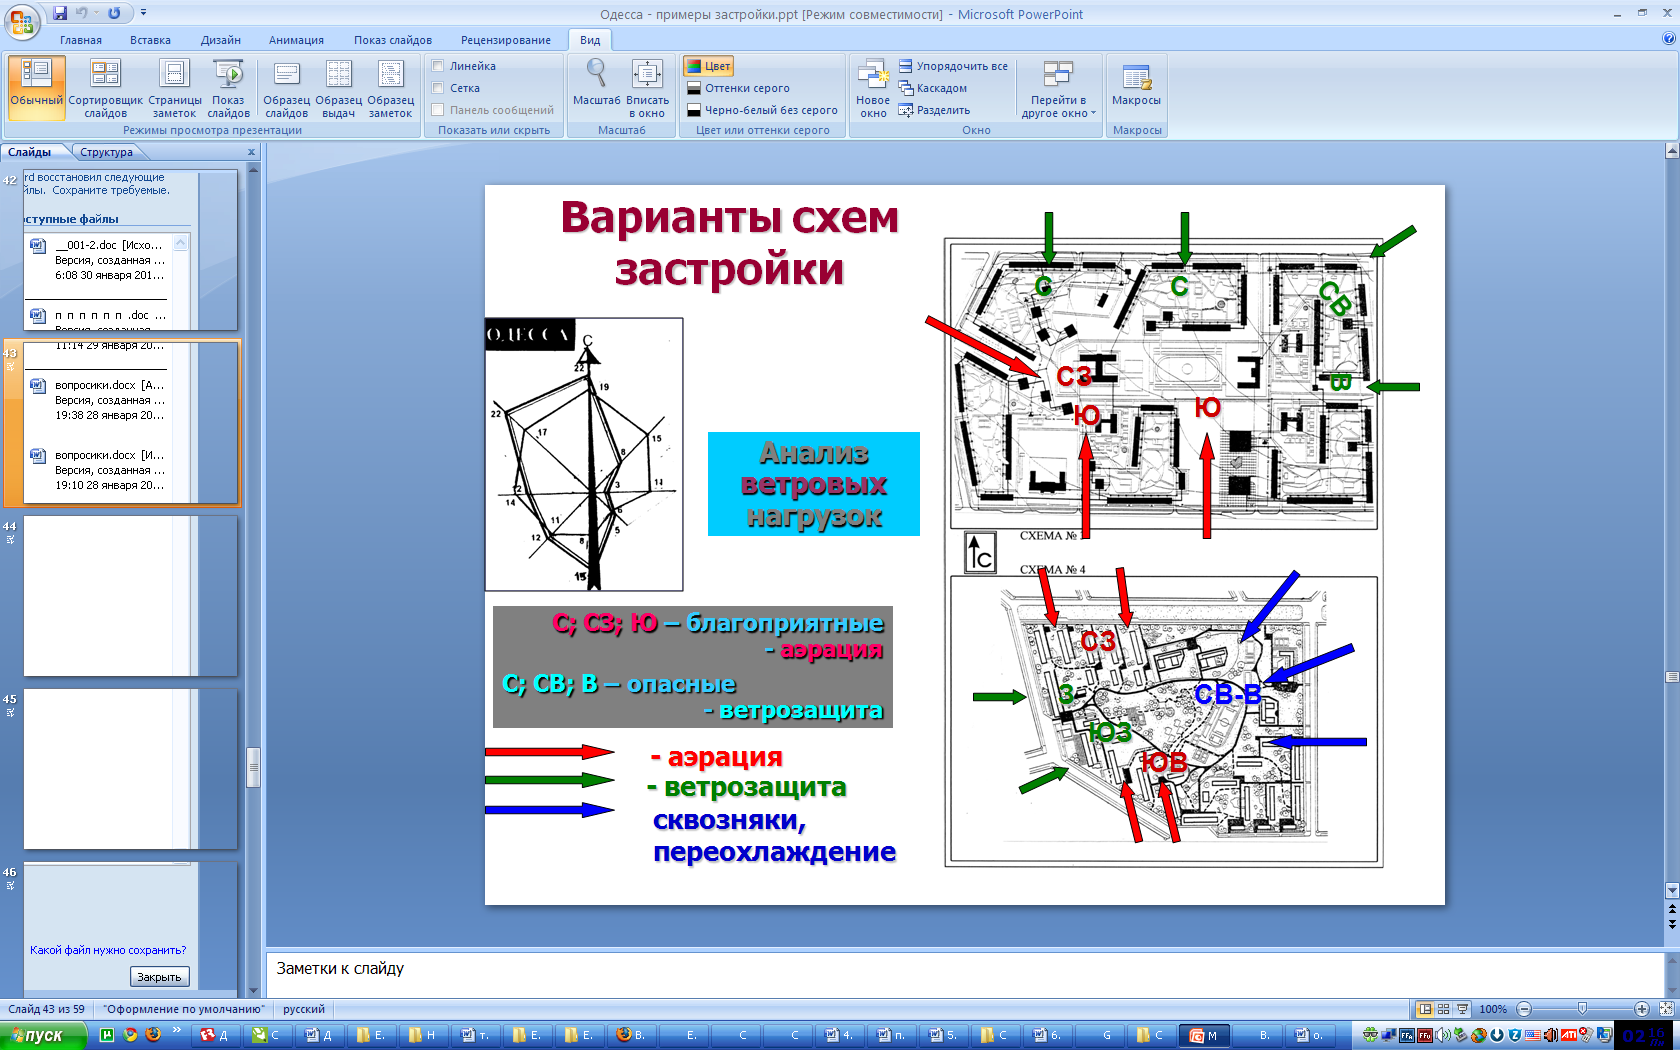Enable the Линейка checkbox
This screenshot has height=1050, width=1680.
tap(438, 66)
